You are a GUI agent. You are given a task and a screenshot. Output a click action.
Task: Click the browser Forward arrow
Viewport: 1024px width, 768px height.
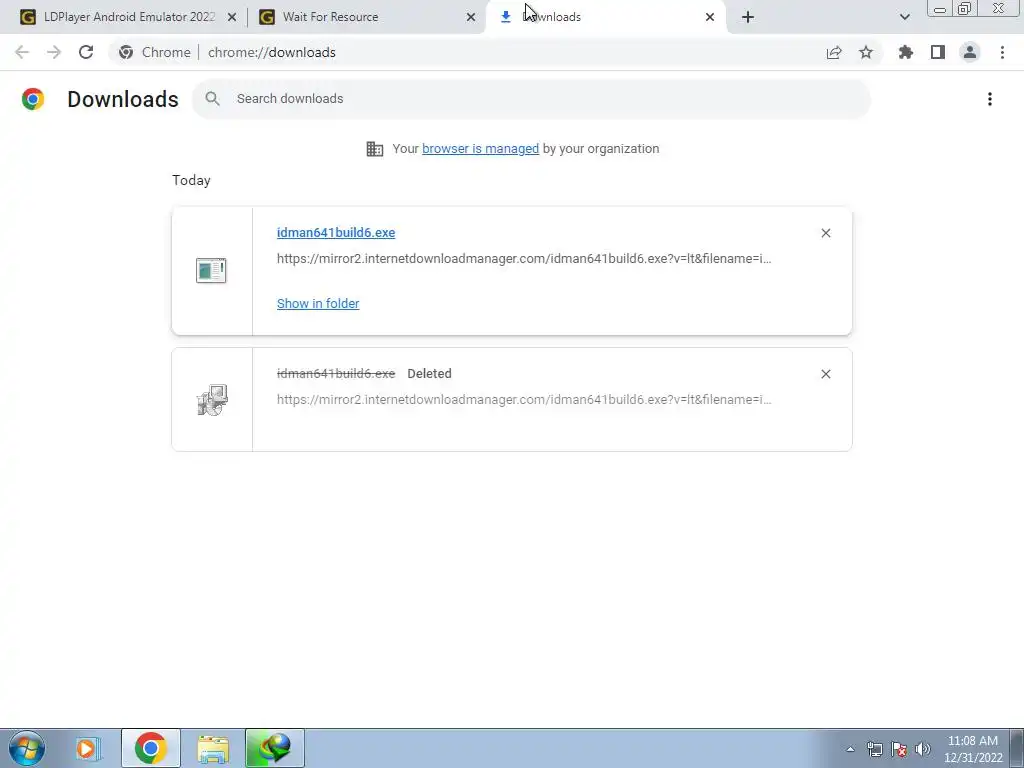pos(54,52)
